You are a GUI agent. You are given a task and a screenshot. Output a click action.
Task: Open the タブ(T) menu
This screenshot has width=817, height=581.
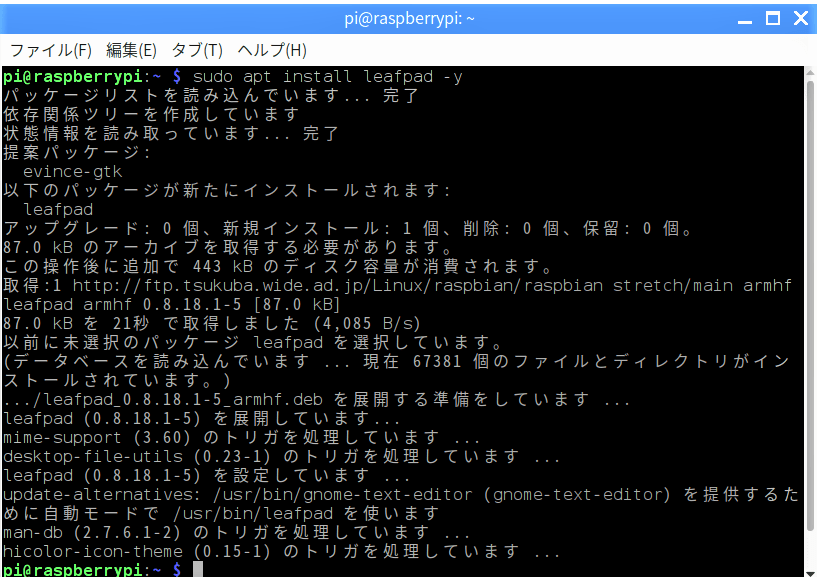[197, 51]
